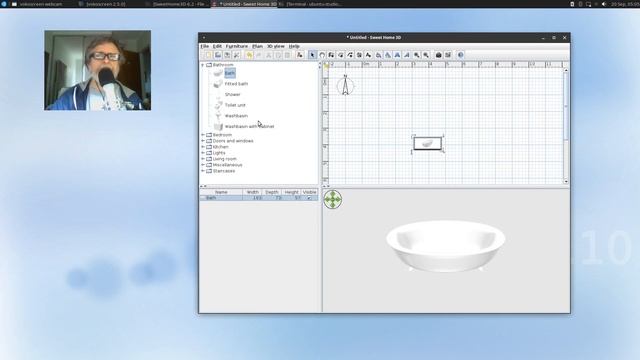Open Sweet Home 3D help icon

point(460,55)
